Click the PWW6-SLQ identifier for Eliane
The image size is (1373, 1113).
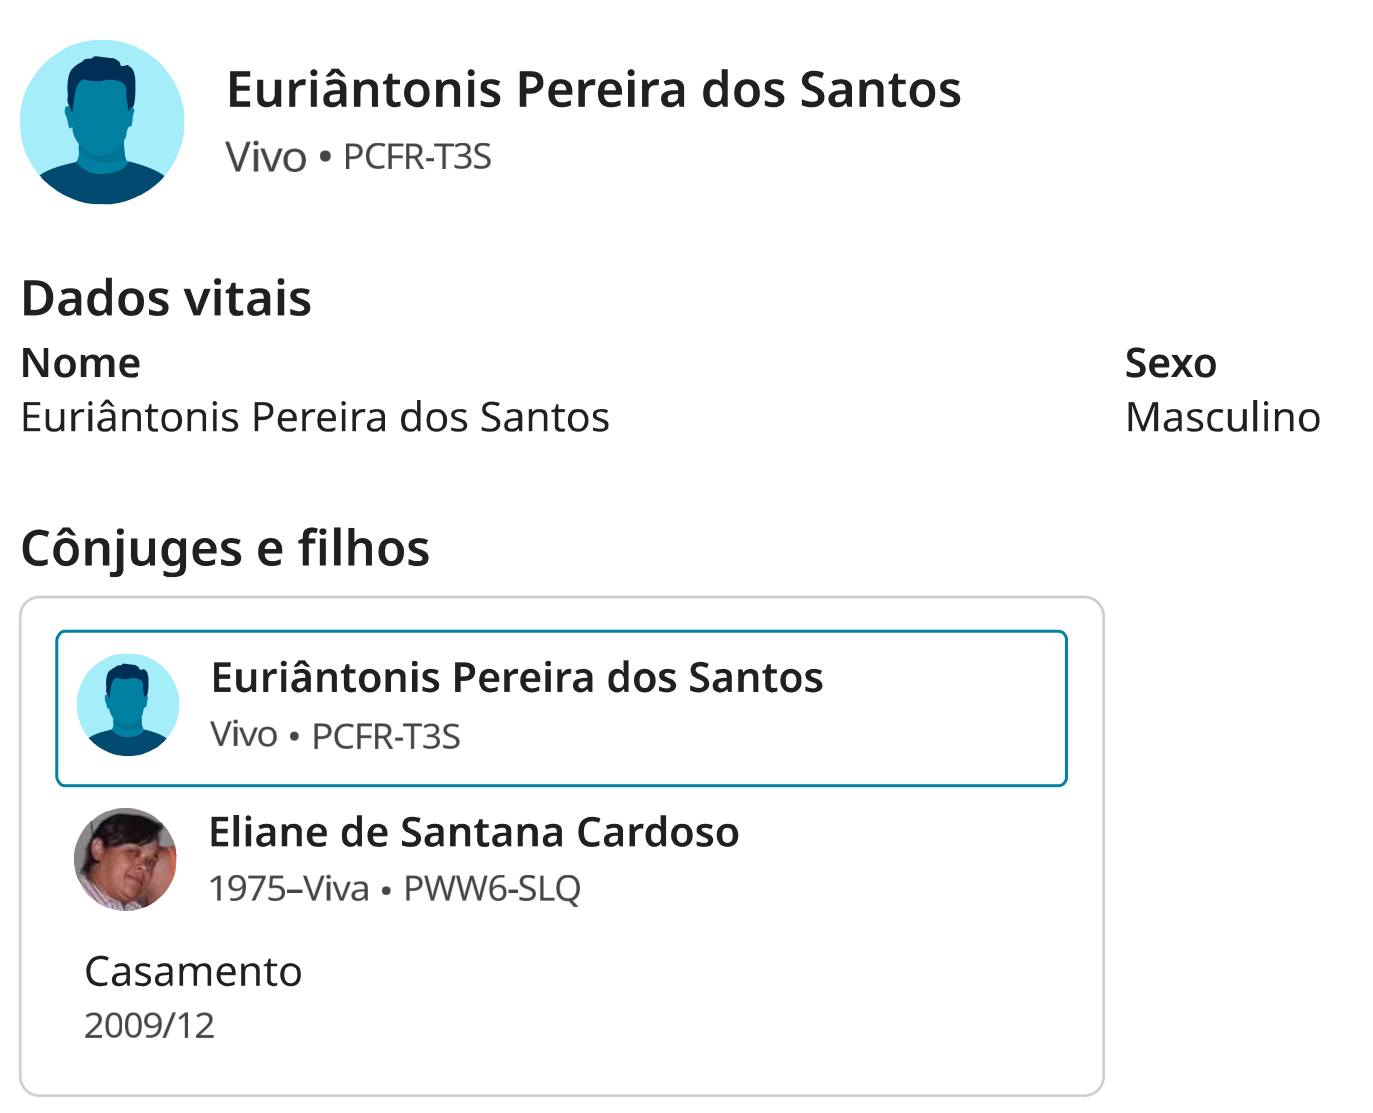pyautogui.click(x=492, y=888)
